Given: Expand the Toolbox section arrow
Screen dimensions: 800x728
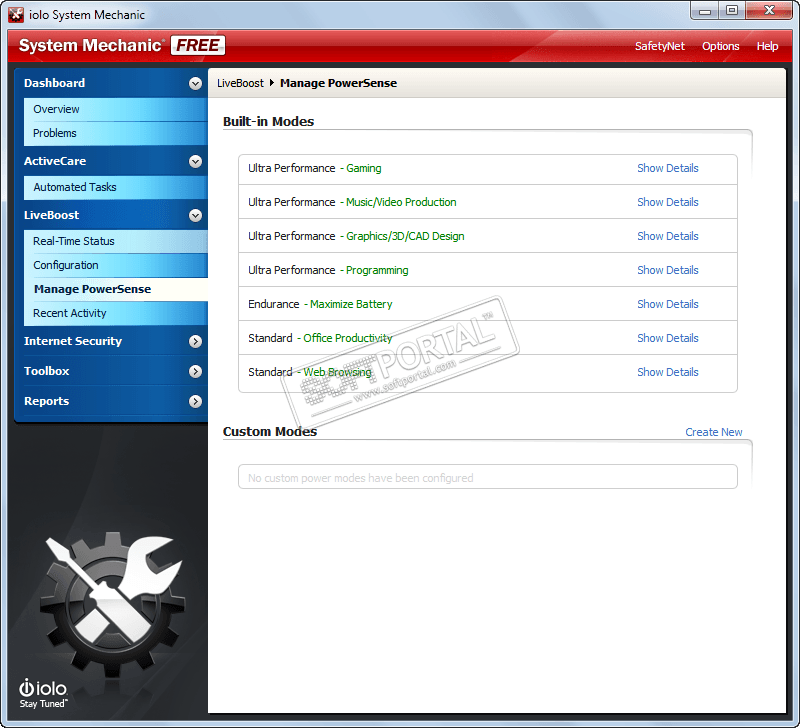Looking at the screenshot, I should pos(195,371).
